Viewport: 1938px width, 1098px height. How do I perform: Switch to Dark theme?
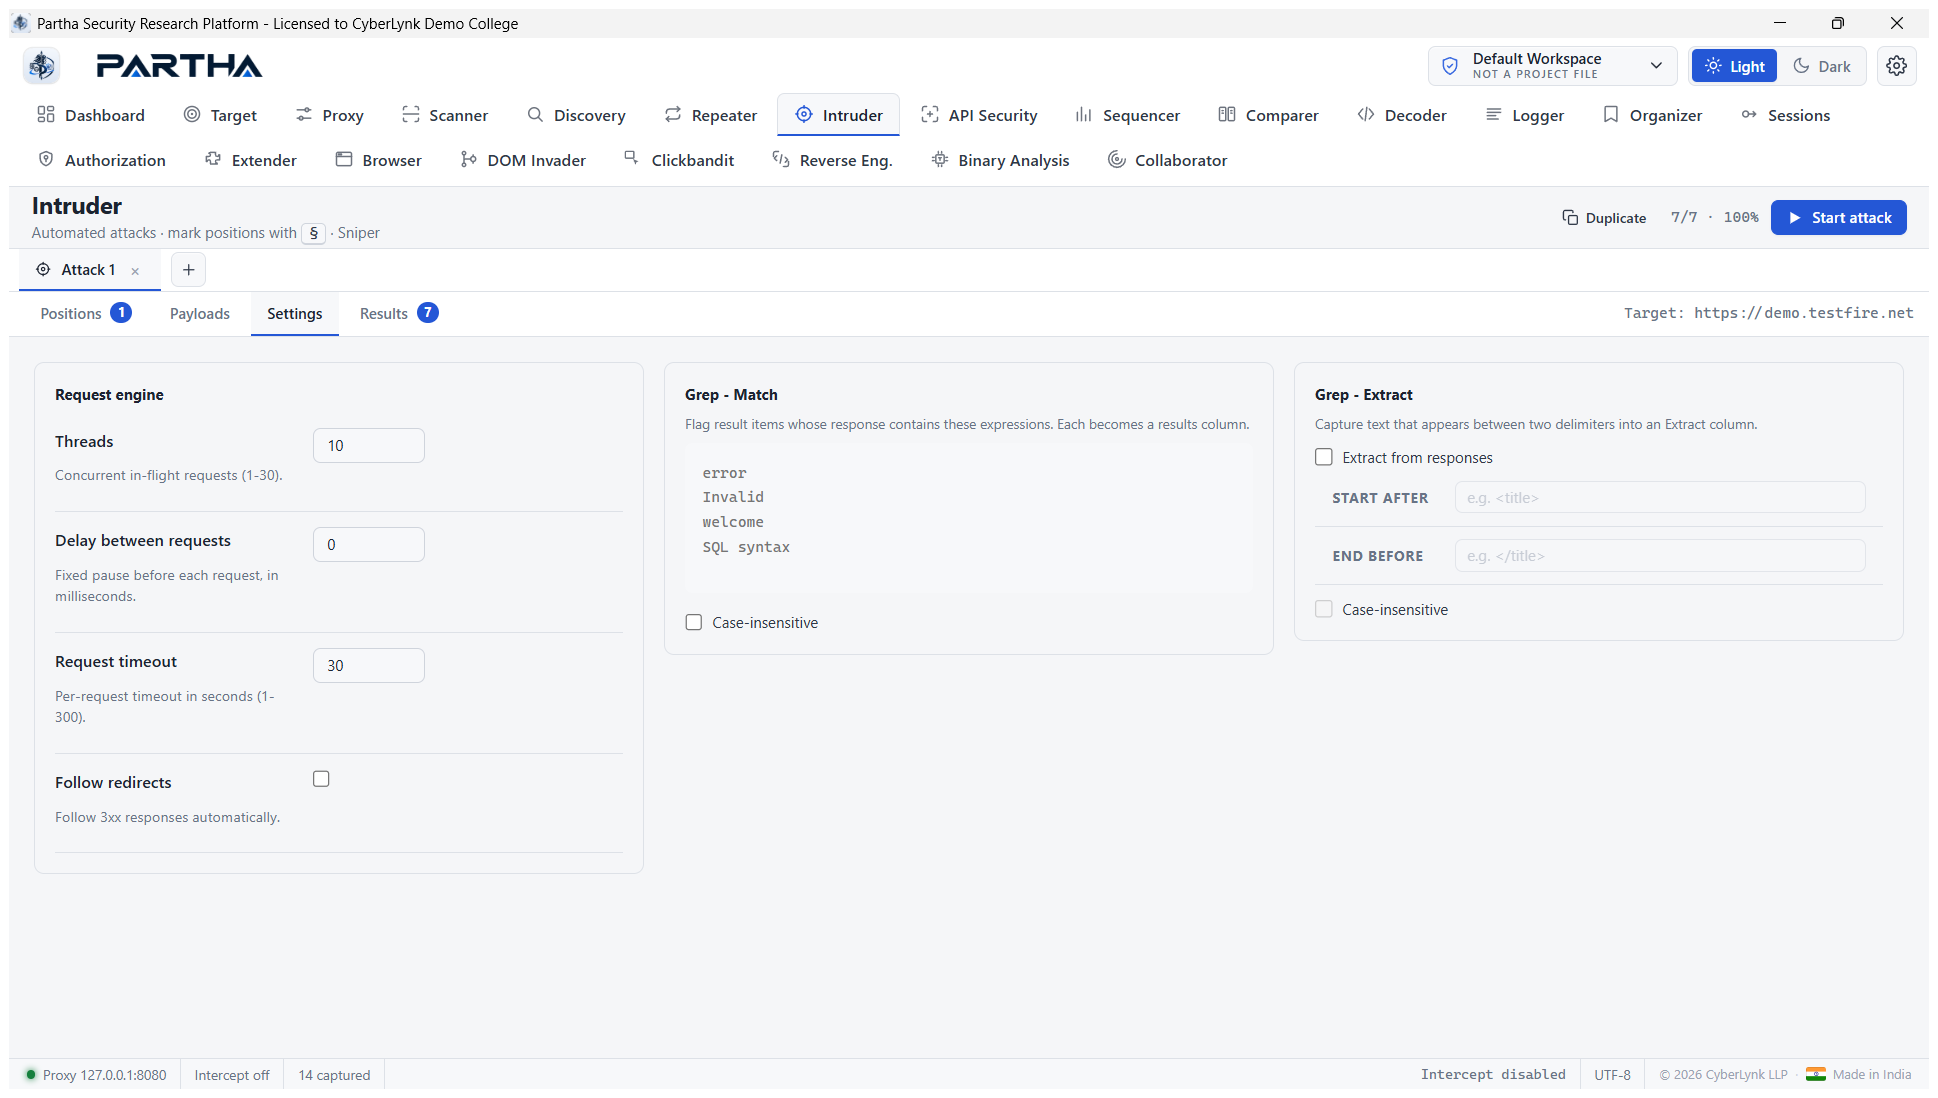tap(1821, 66)
